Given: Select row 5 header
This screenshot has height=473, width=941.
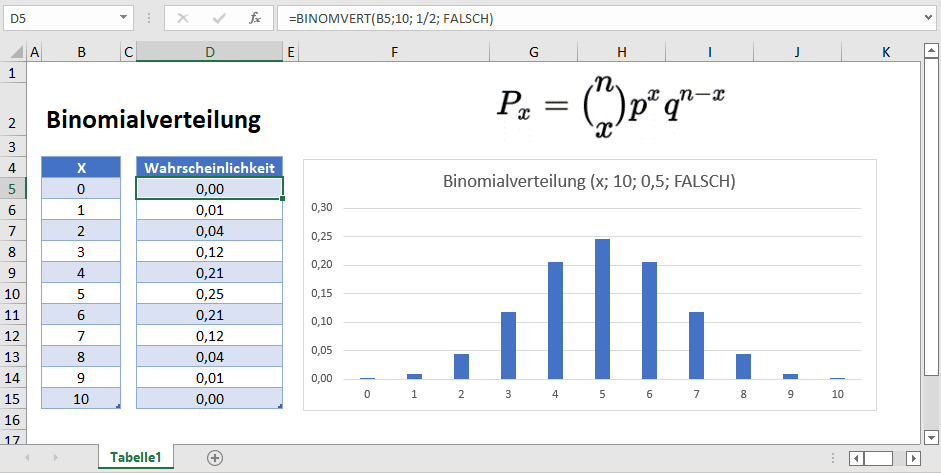Looking at the screenshot, I should coord(14,188).
